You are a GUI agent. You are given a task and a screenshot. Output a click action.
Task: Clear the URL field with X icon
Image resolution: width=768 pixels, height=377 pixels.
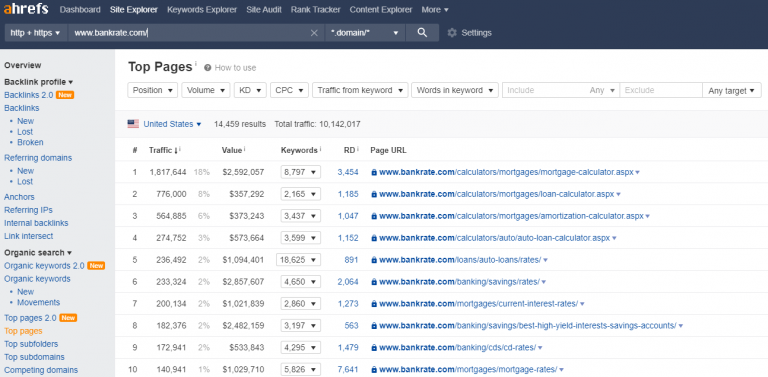(314, 33)
